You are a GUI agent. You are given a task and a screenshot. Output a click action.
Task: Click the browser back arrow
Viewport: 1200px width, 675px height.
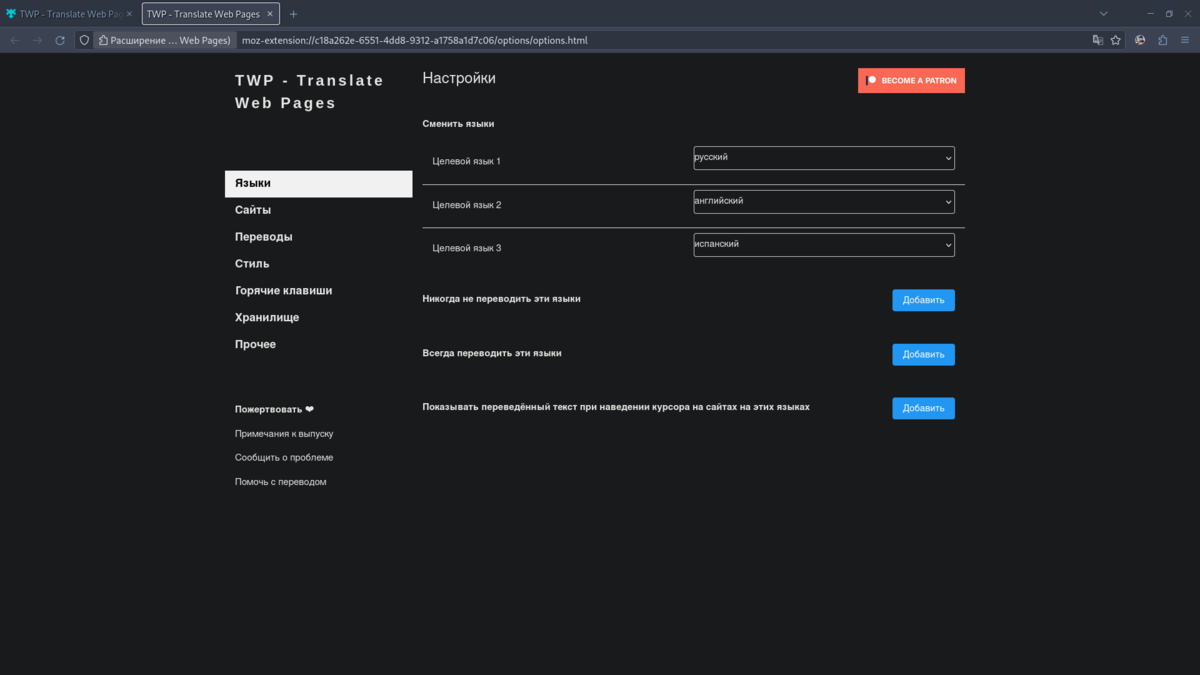[x=15, y=40]
